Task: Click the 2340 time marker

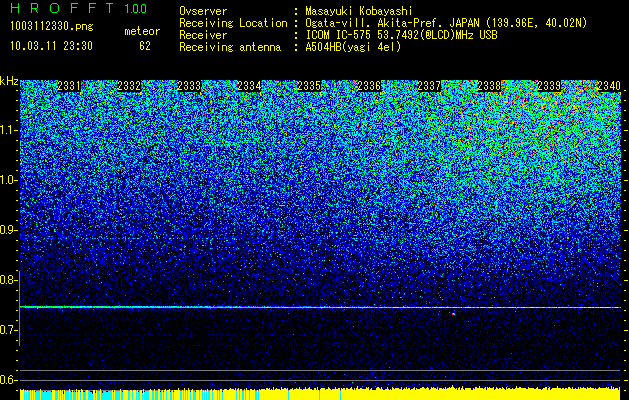Action: (x=609, y=86)
